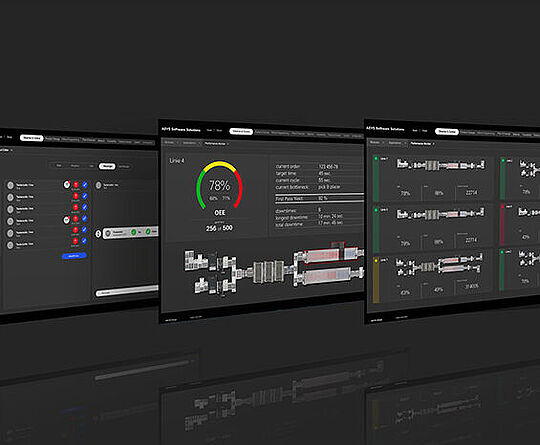Image resolution: width=540 pixels, height=445 pixels.
Task: Open top-left line card diagram on right screen
Action: click(x=440, y=165)
